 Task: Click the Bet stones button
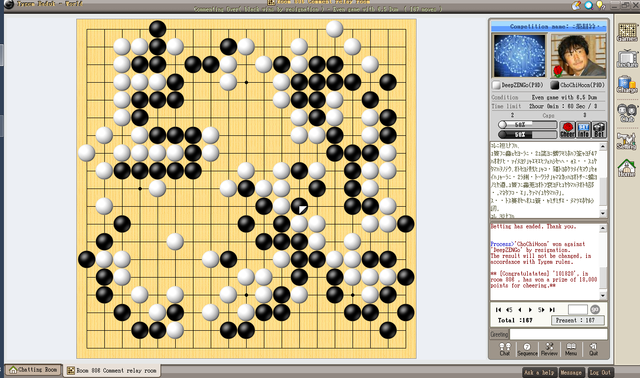[x=599, y=129]
